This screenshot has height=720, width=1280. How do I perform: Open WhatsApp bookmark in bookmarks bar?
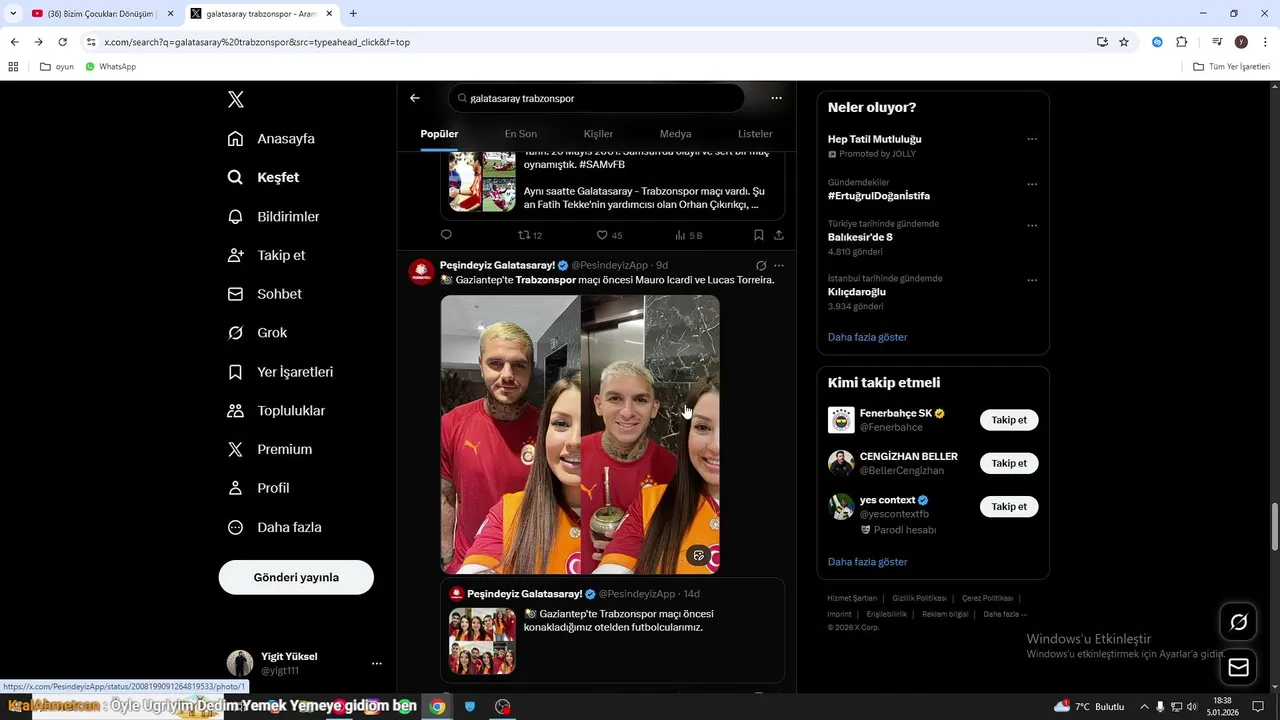pos(110,67)
